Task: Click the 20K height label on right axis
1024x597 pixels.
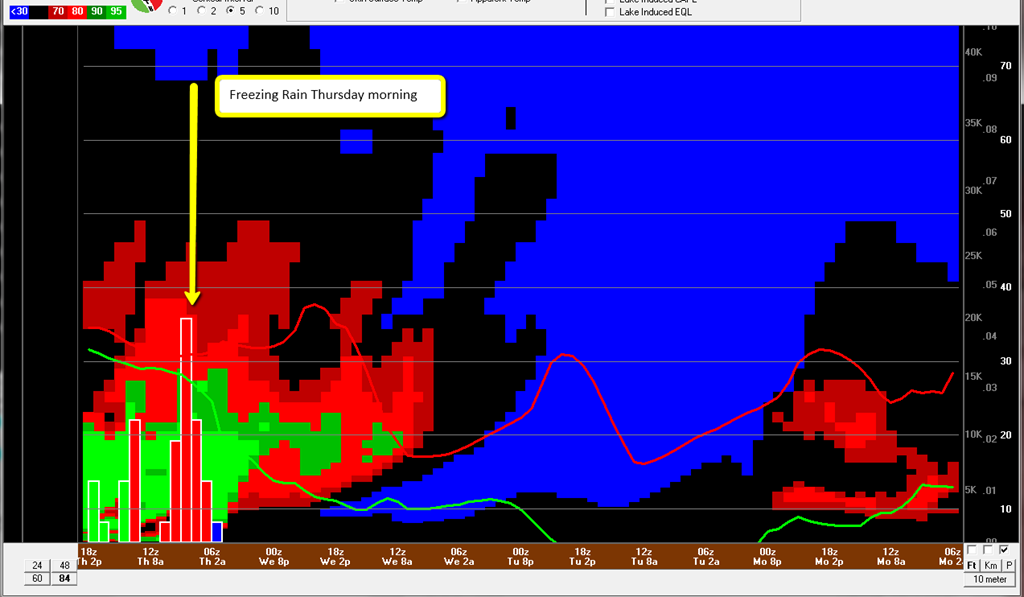Action: 973,317
